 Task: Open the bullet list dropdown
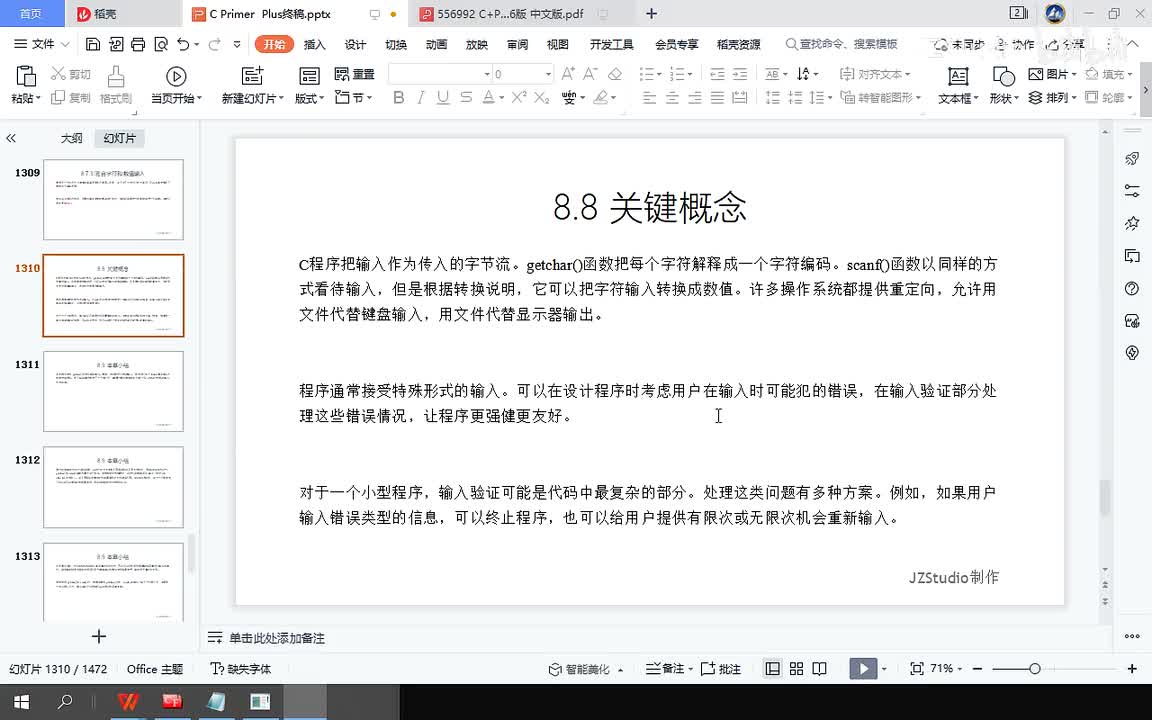coord(659,74)
